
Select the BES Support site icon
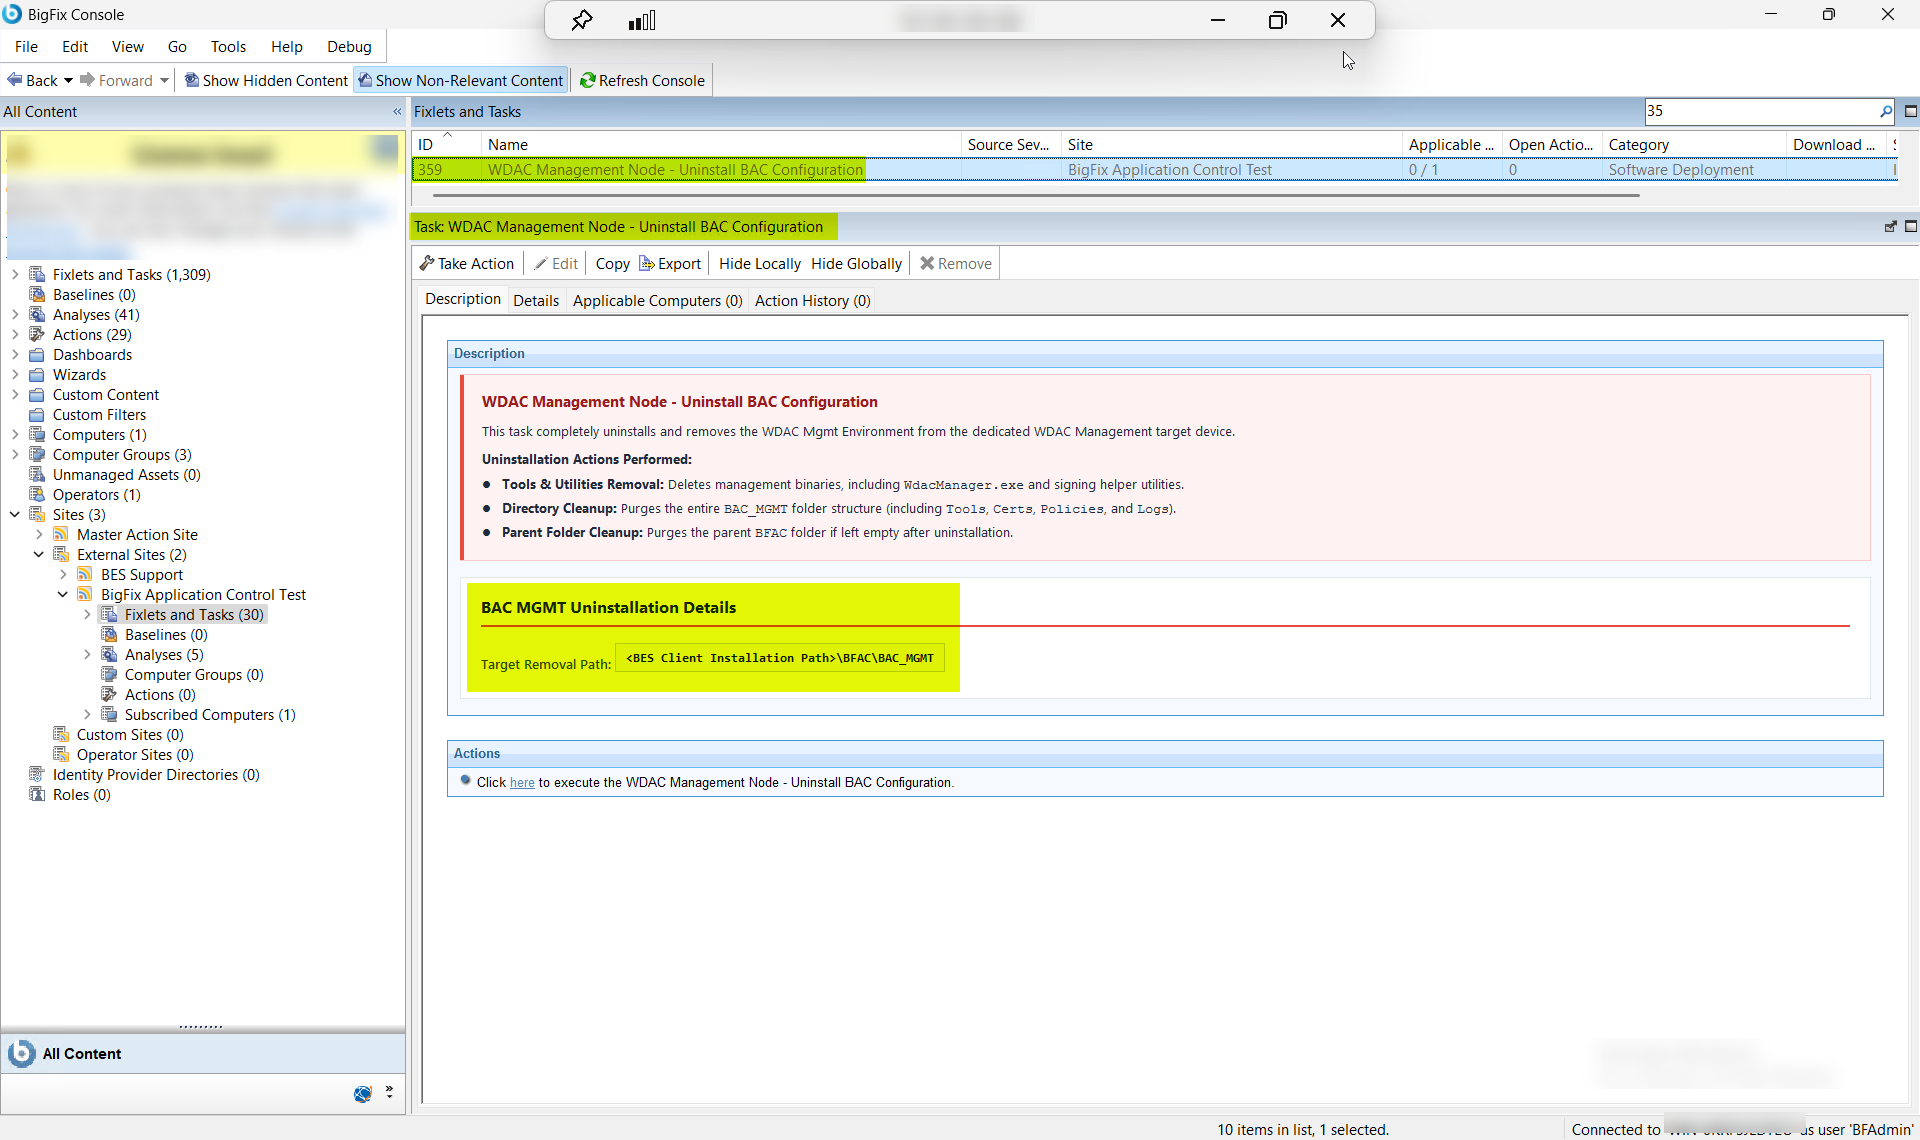pyautogui.click(x=85, y=574)
